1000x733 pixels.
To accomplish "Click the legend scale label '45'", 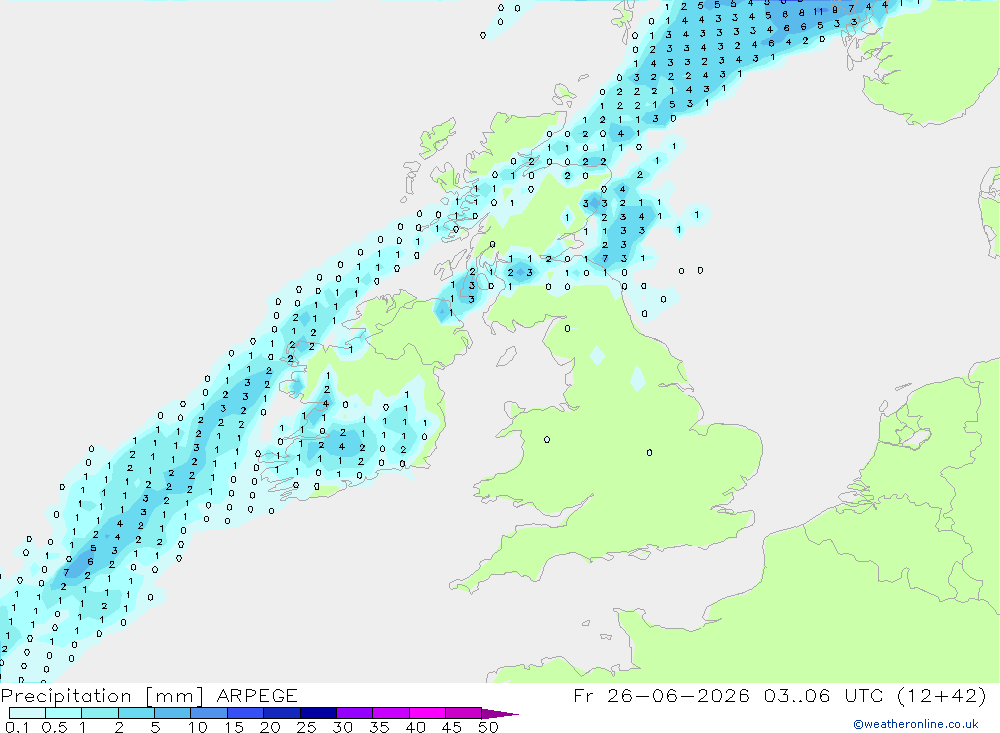I will coord(452,727).
